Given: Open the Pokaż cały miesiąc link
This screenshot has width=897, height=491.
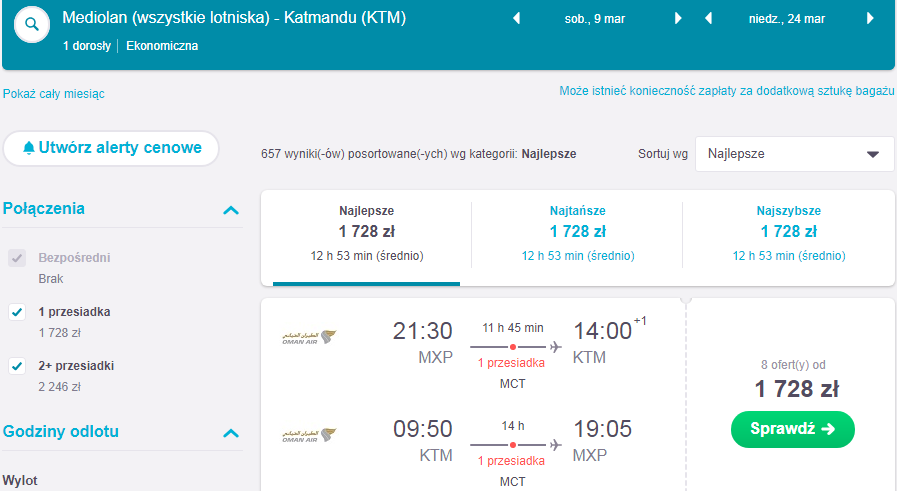Looking at the screenshot, I should click(54, 94).
